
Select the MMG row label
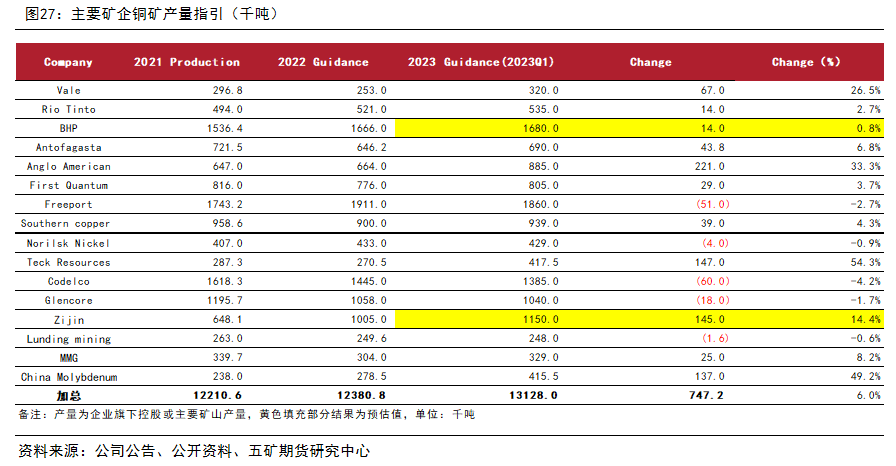click(69, 358)
